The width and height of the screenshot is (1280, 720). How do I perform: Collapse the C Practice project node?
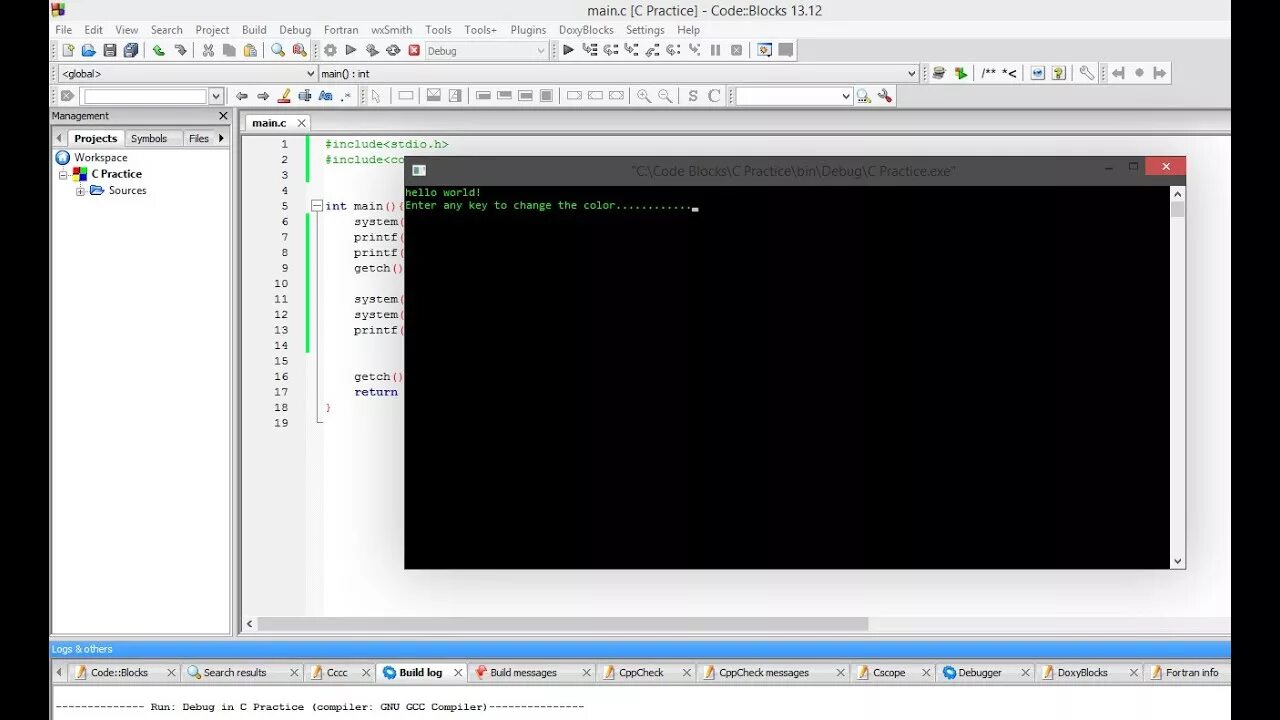(62, 174)
